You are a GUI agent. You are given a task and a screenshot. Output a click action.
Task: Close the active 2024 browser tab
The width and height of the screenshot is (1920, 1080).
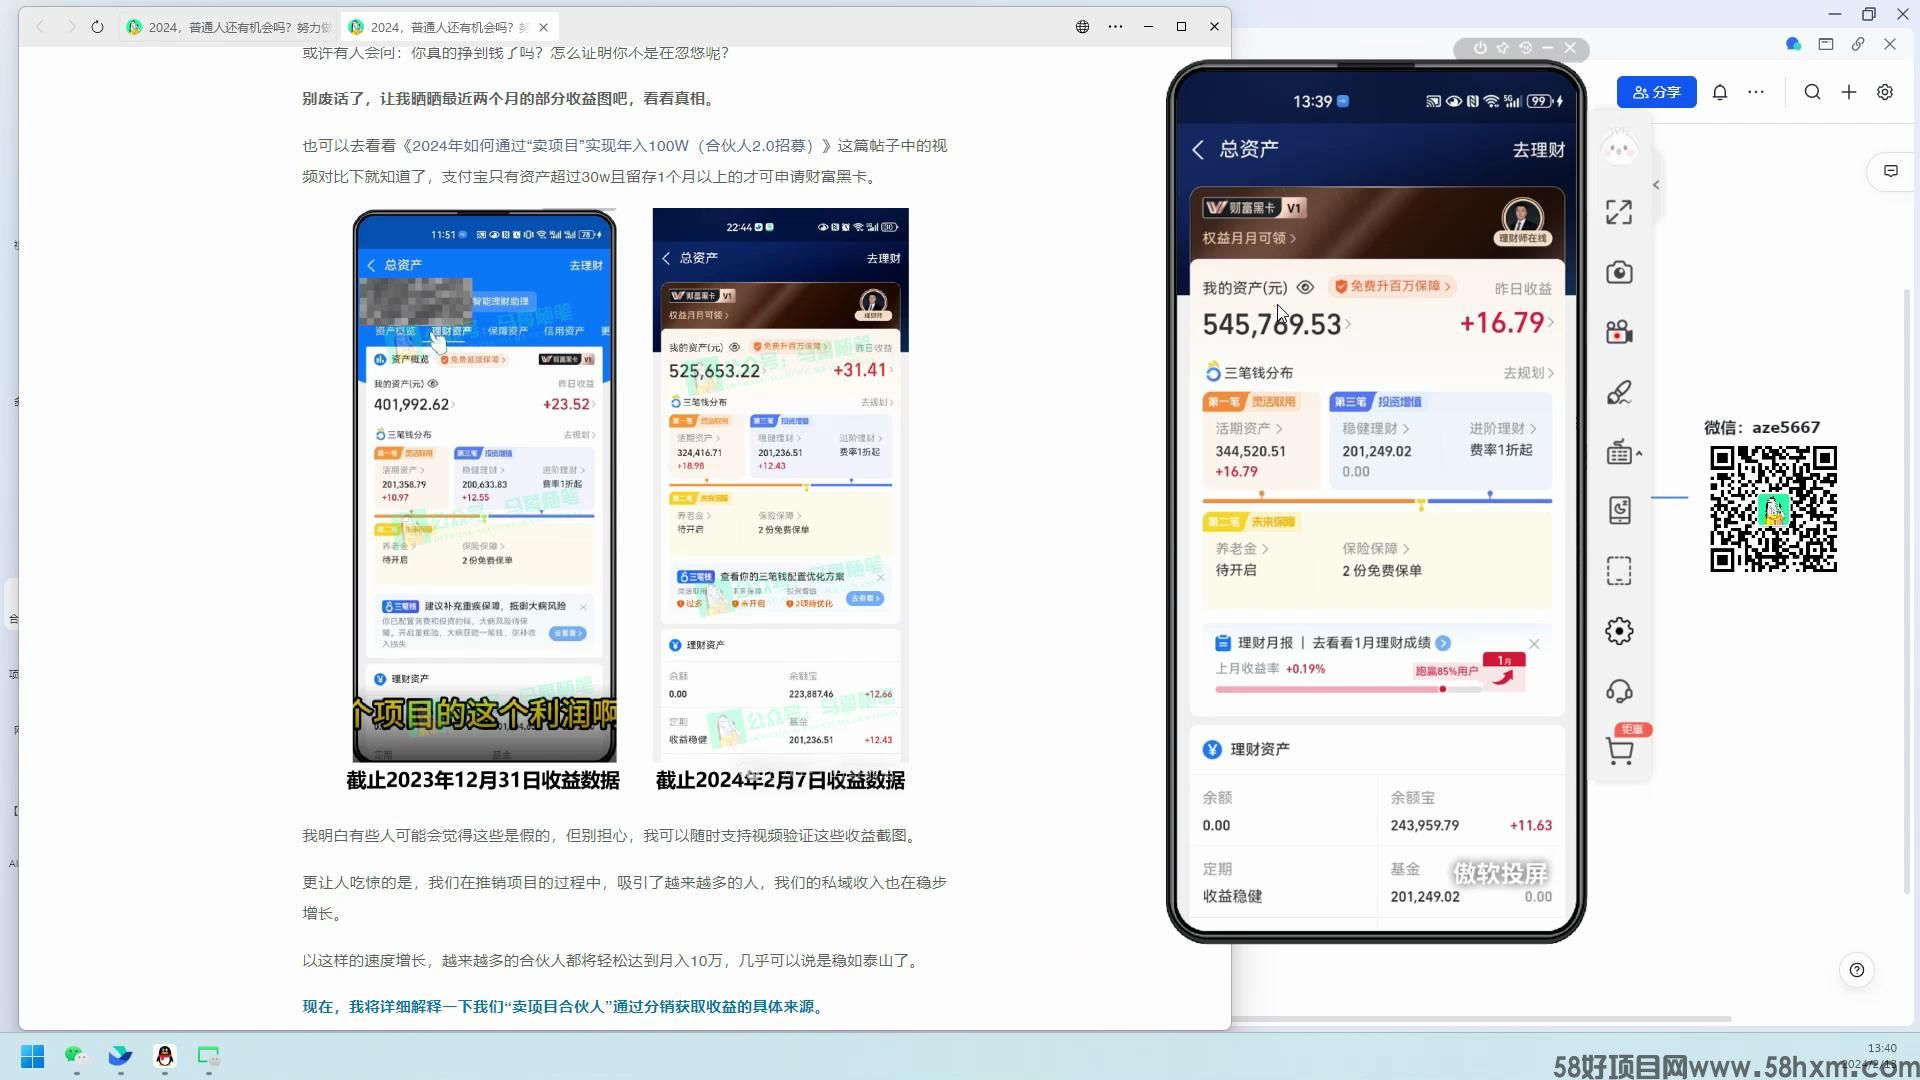click(543, 27)
